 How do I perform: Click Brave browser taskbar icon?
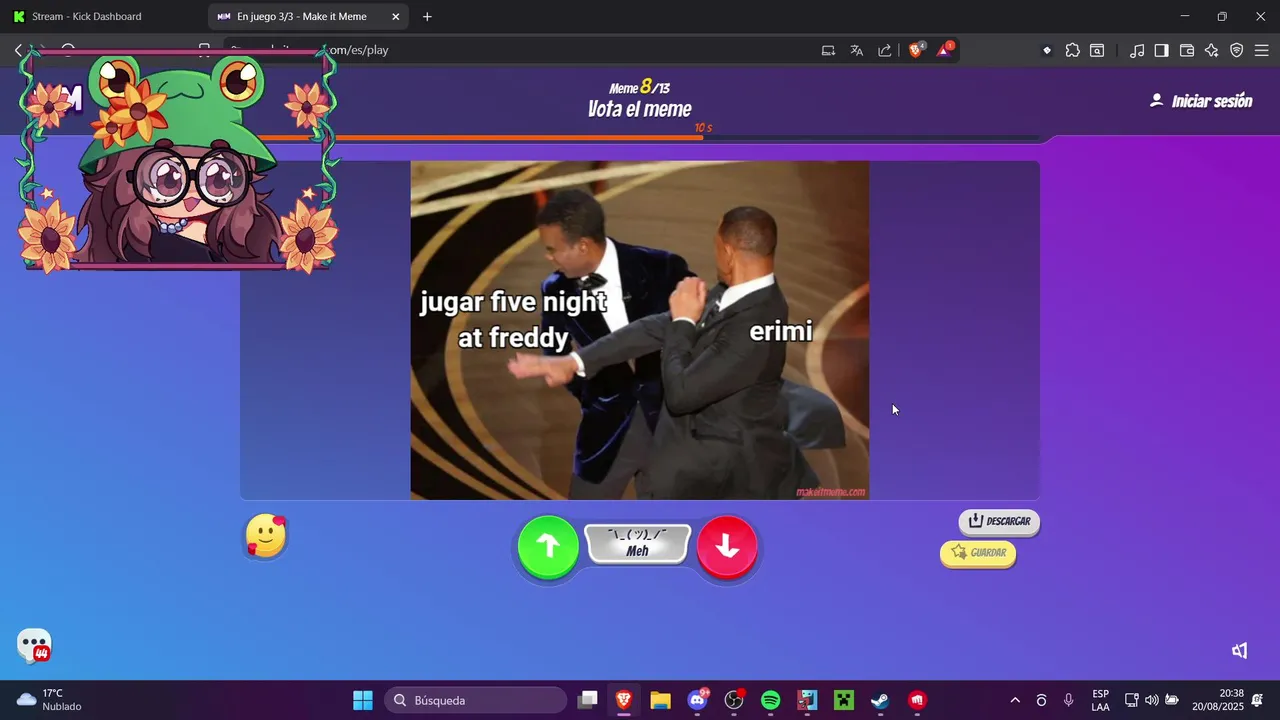(x=624, y=700)
